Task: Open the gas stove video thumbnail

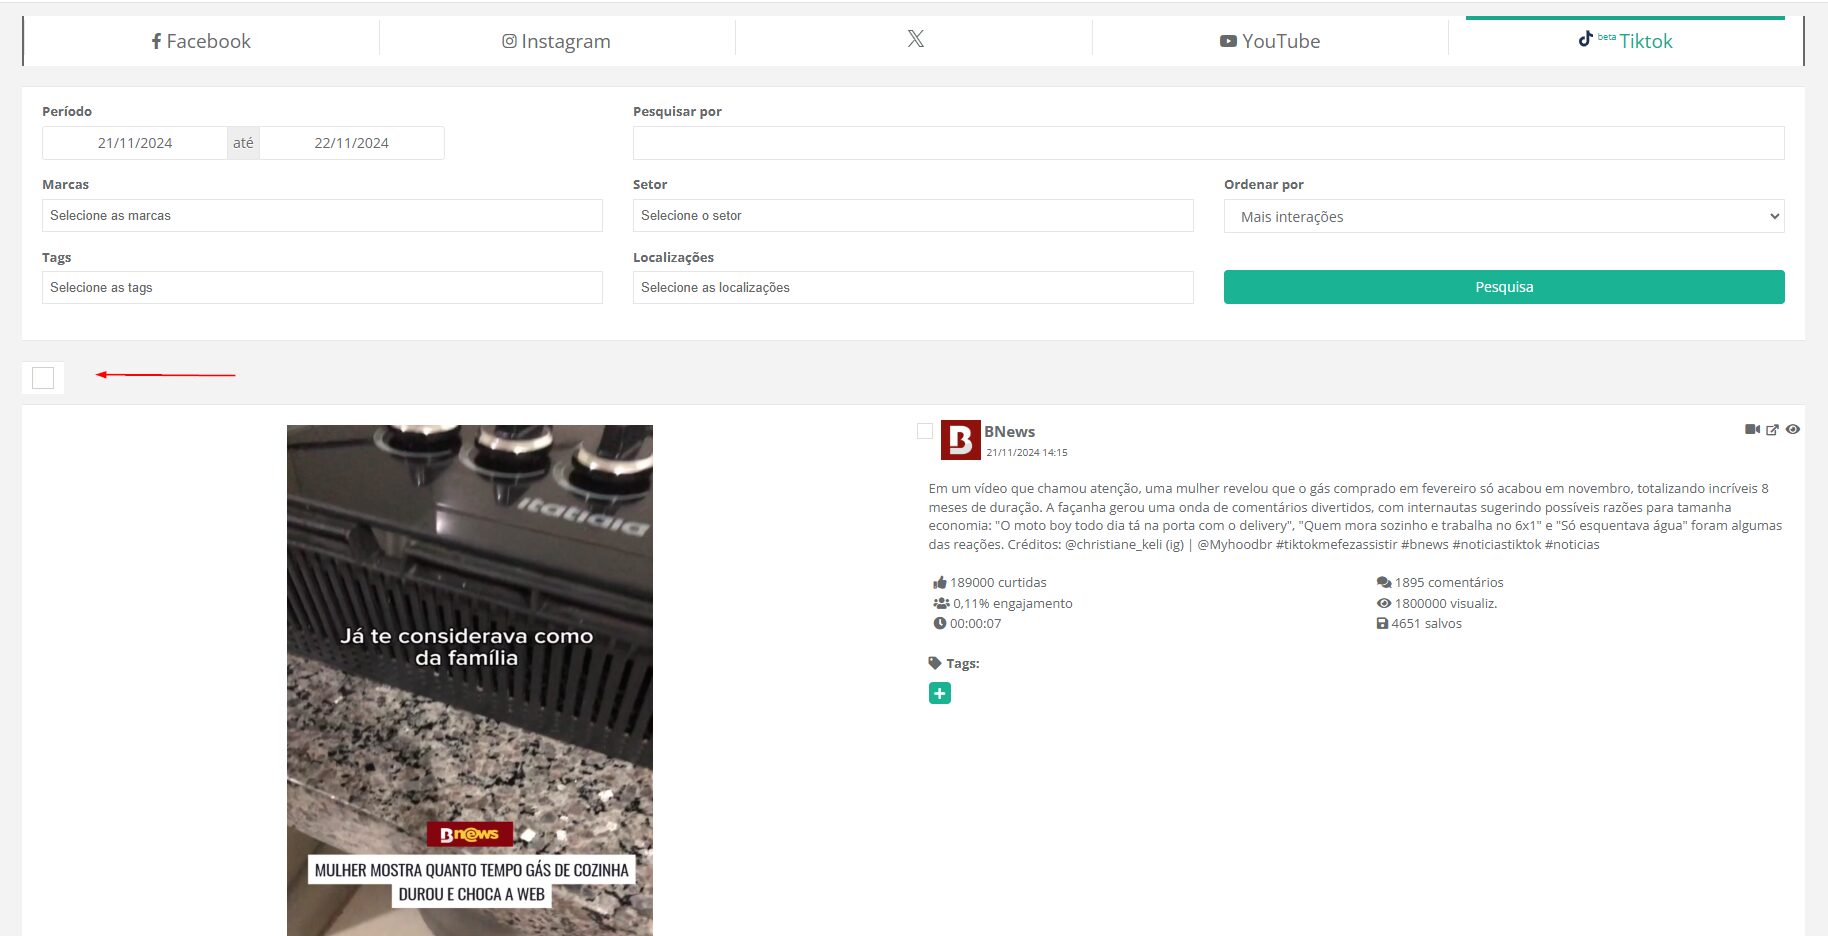Action: (x=469, y=680)
